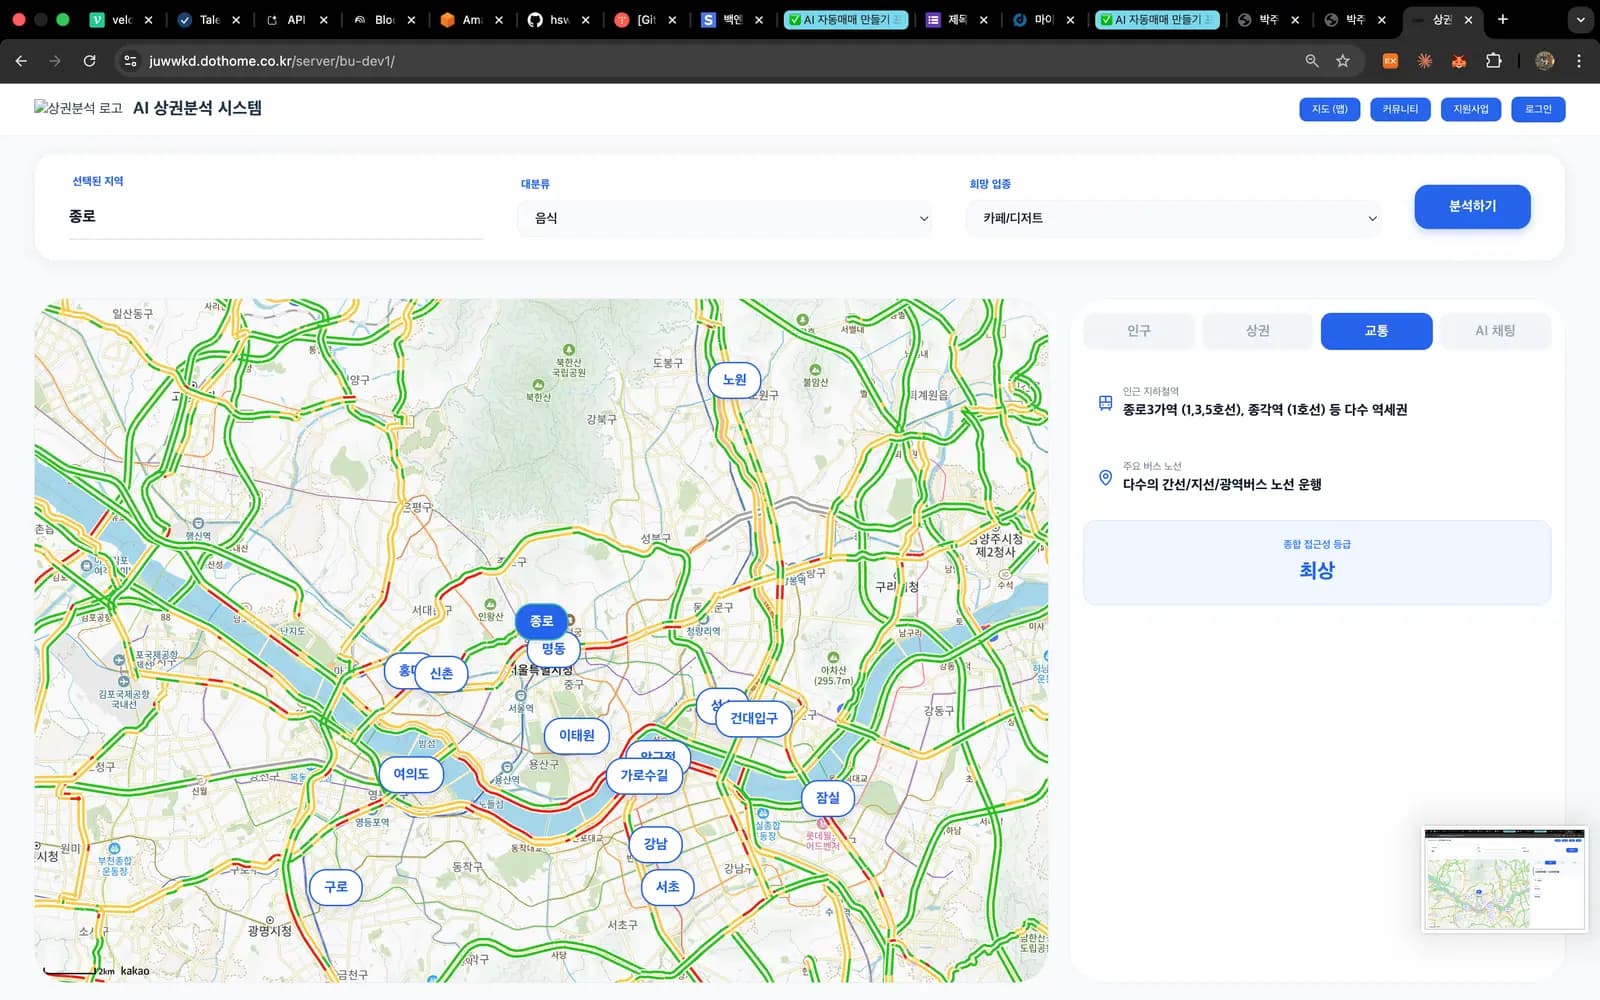Click the site info icon beside URL
Image resolution: width=1600 pixels, height=1000 pixels.
[x=130, y=61]
